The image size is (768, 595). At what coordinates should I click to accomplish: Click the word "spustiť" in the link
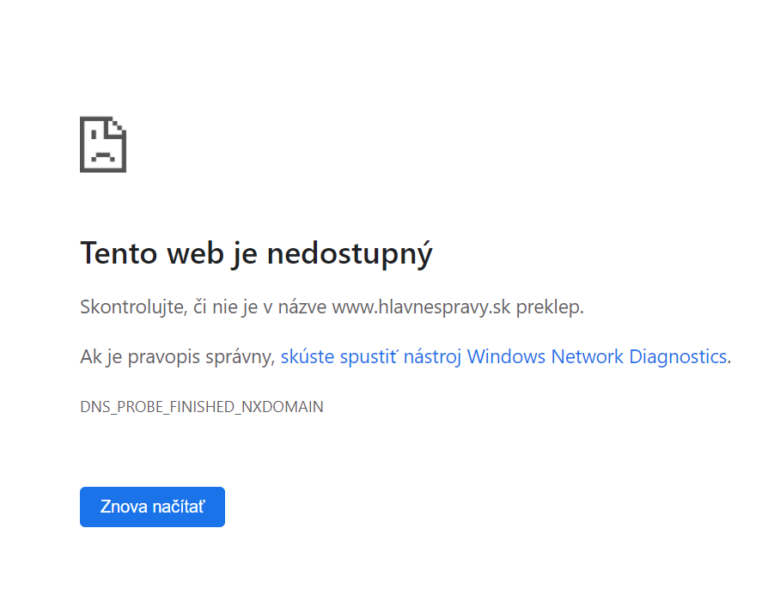tap(369, 357)
